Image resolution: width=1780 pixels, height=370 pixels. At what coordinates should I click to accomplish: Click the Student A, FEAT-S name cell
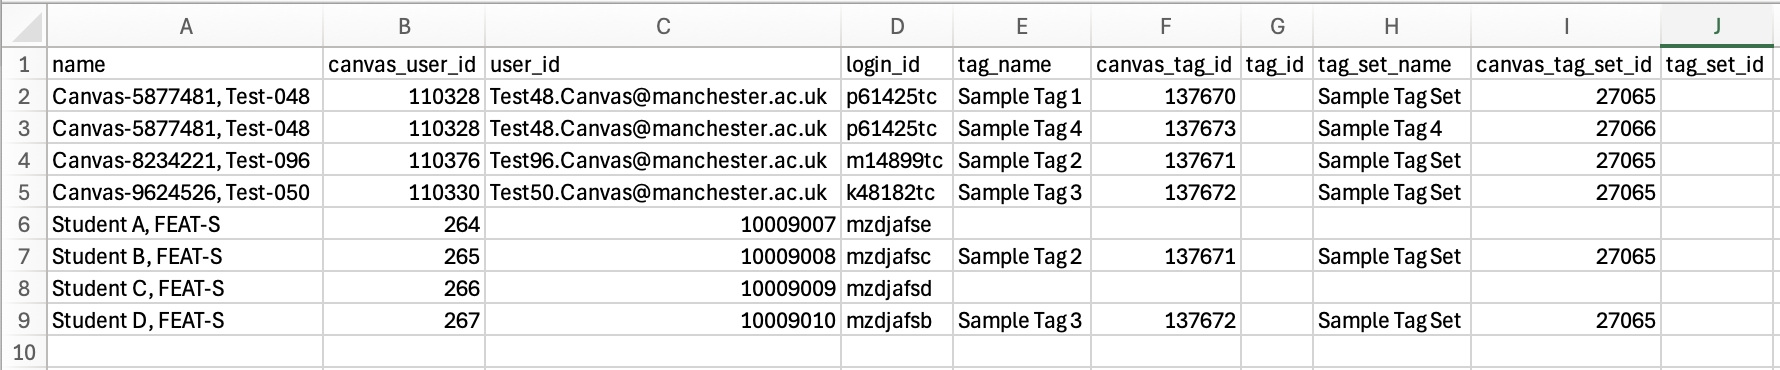[185, 225]
